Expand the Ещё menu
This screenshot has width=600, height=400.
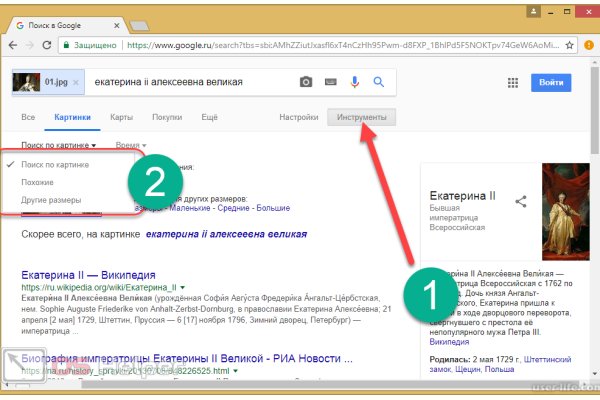click(209, 117)
